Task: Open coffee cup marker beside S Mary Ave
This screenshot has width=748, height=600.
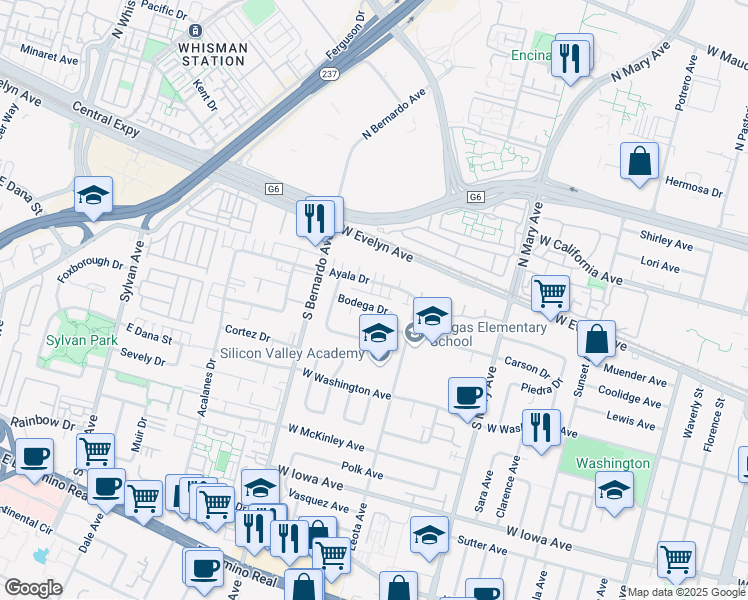Action: click(x=468, y=397)
